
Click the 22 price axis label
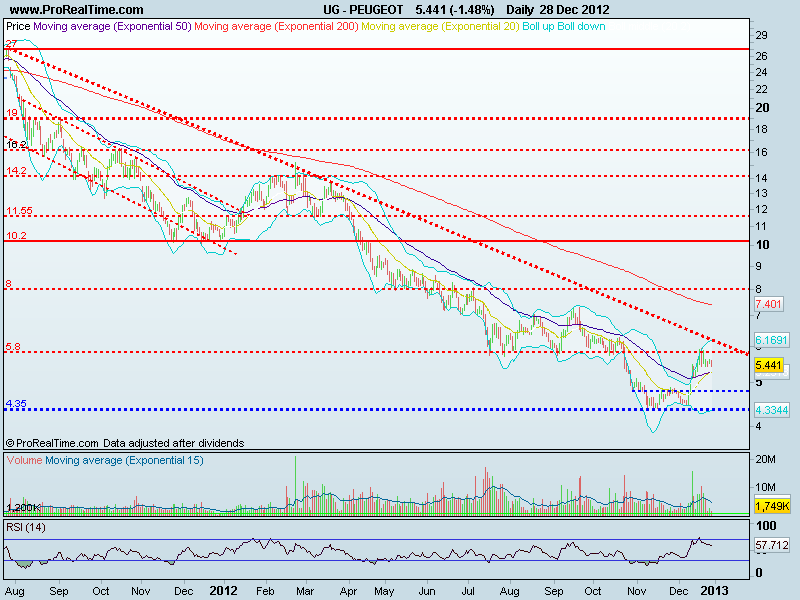coord(761,89)
